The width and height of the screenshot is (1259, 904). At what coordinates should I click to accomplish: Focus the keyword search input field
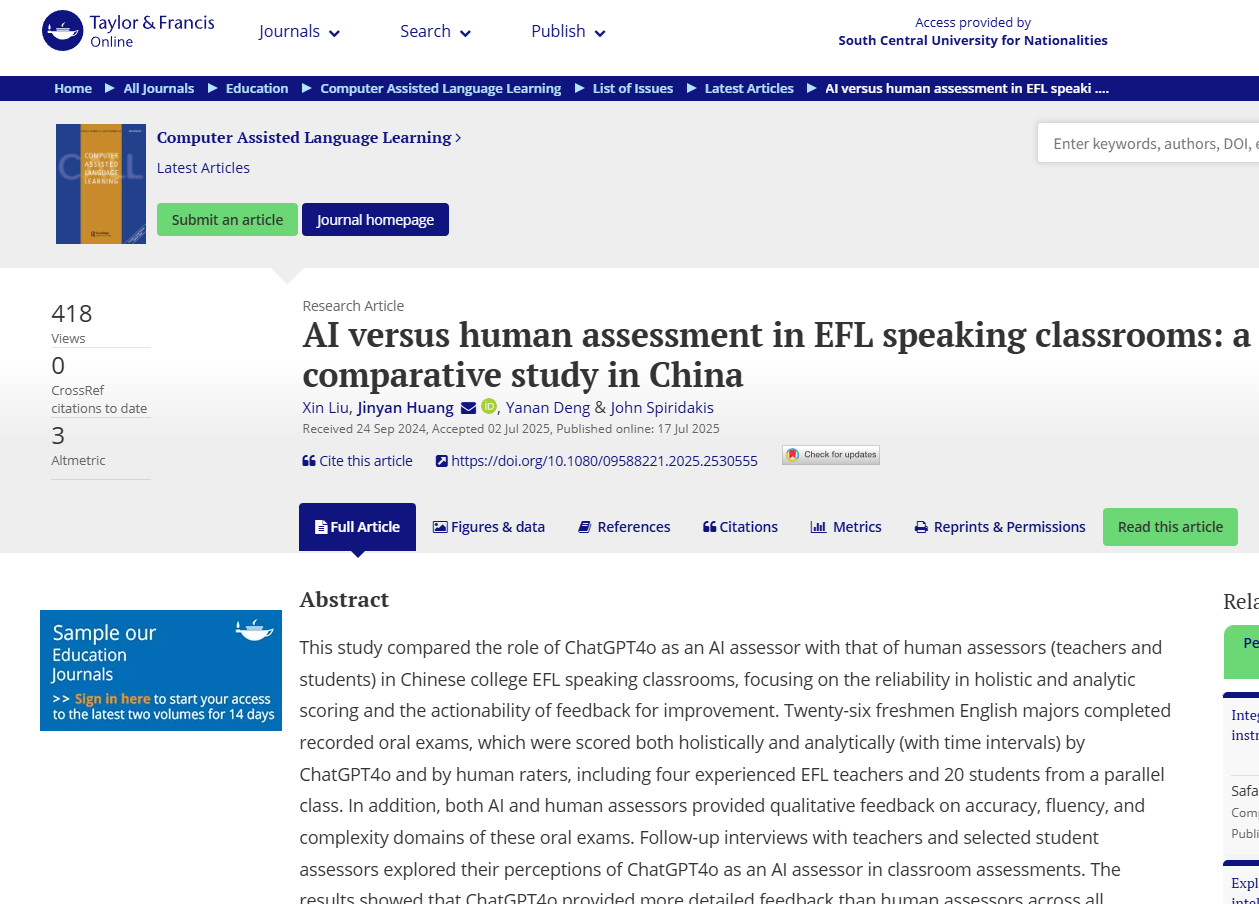coord(1150,144)
